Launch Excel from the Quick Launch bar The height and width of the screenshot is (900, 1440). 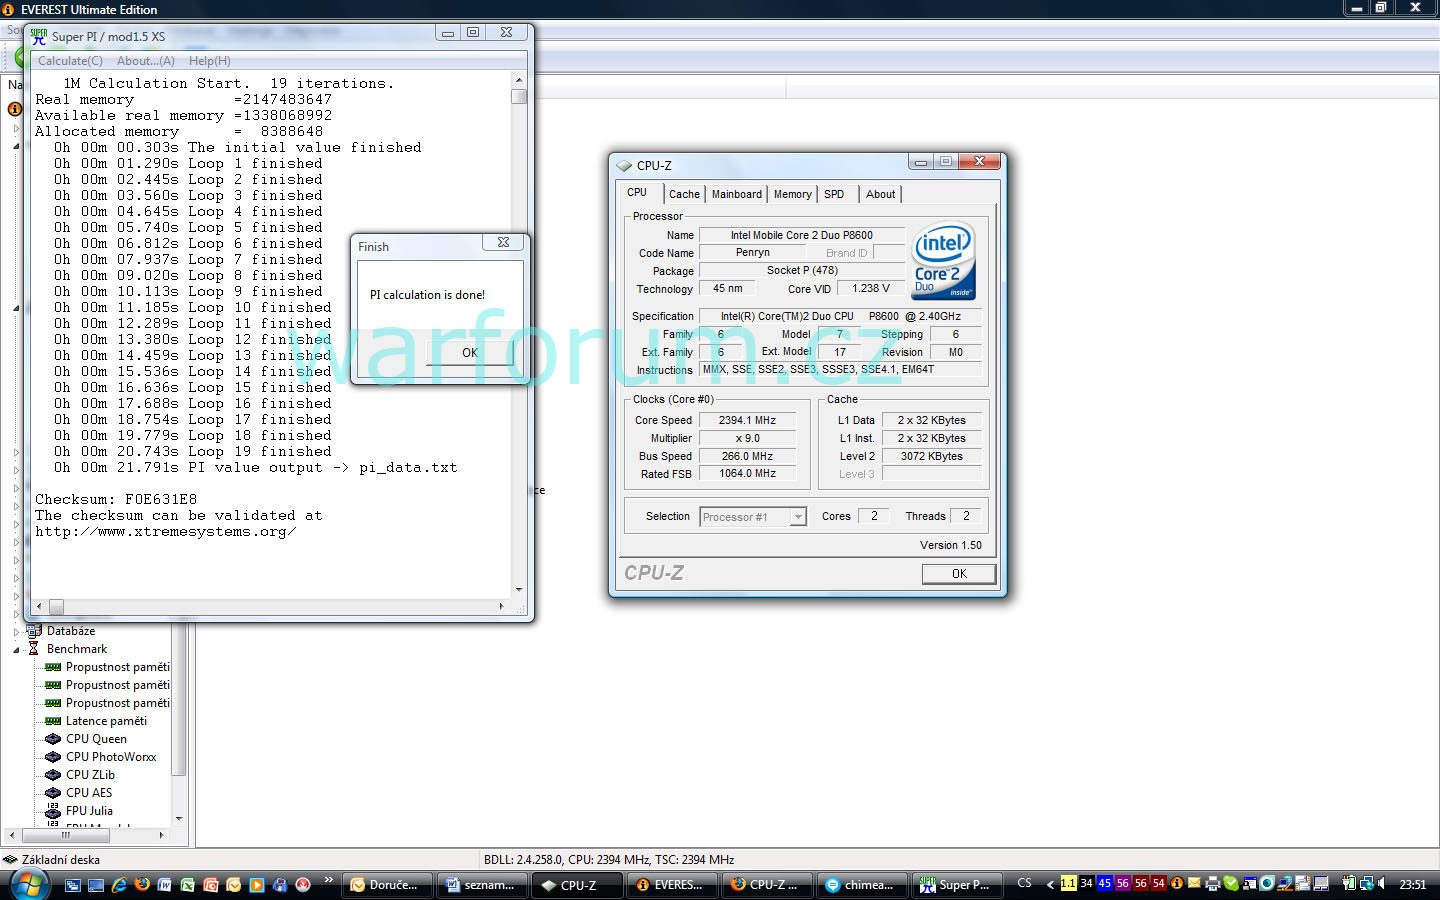[188, 885]
